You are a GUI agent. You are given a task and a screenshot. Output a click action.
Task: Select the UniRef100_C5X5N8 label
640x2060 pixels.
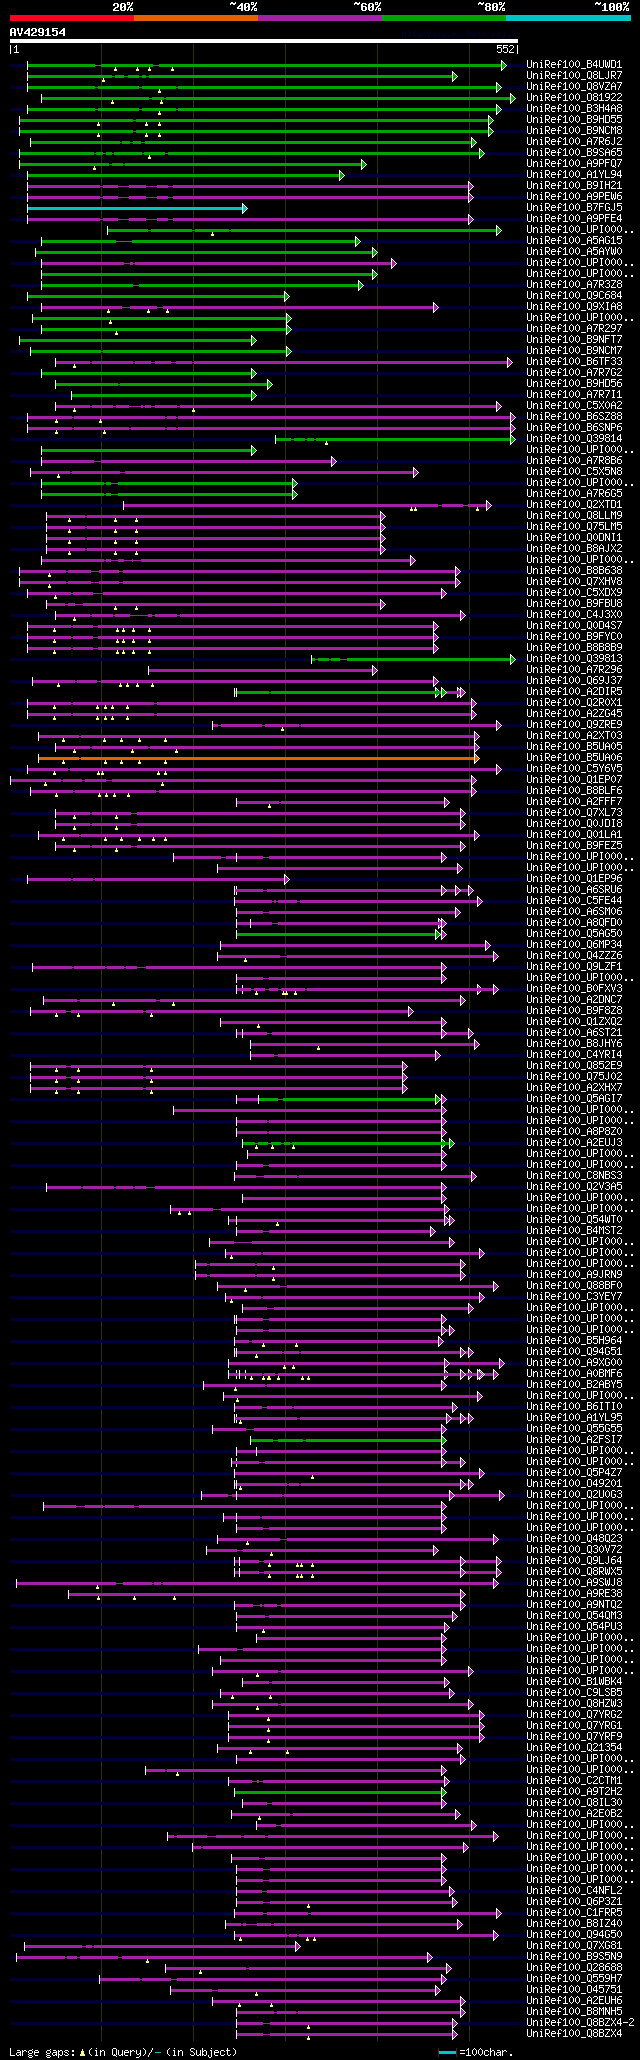574,472
